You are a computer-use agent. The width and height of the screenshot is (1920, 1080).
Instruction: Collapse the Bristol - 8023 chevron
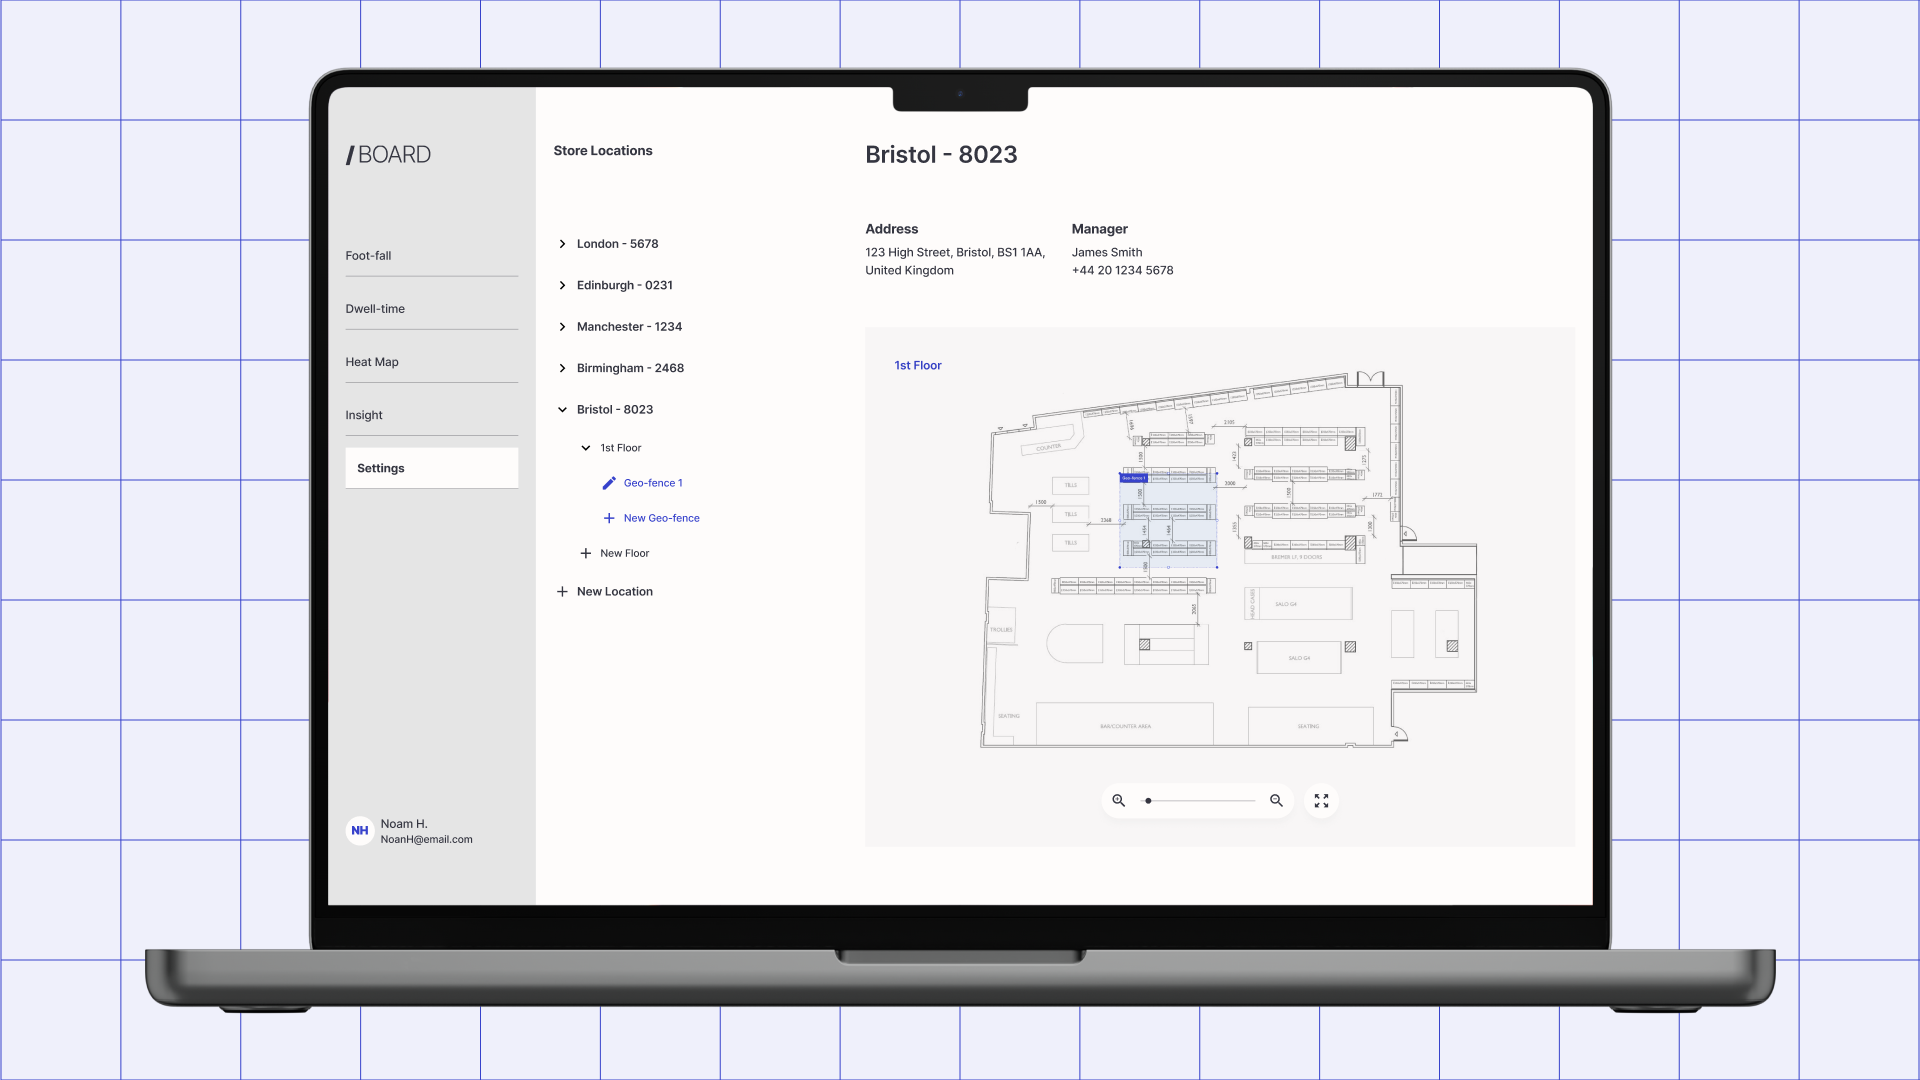point(563,410)
